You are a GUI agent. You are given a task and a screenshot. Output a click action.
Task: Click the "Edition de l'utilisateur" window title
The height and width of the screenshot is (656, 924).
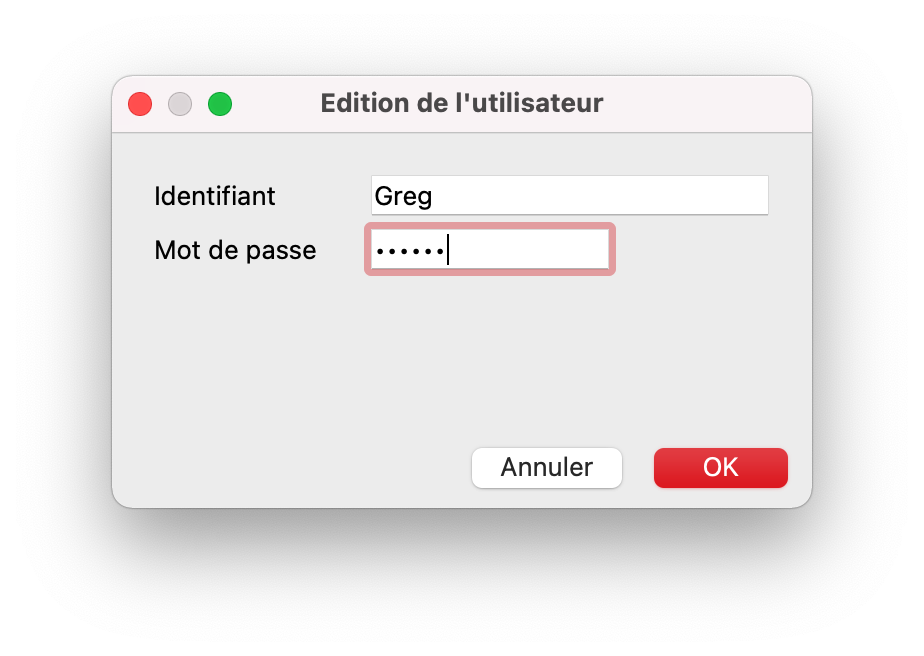pyautogui.click(x=461, y=103)
